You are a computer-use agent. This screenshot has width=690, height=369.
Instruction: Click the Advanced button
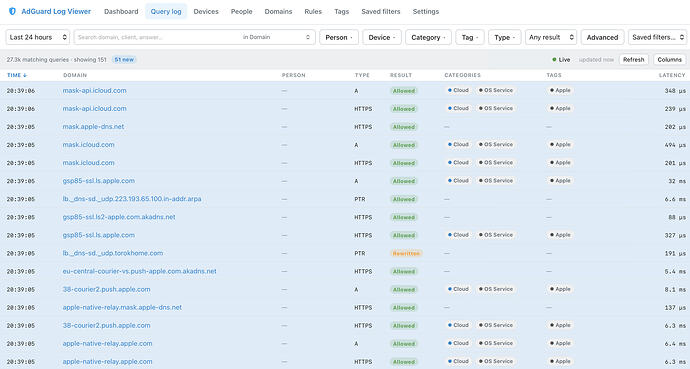click(602, 37)
